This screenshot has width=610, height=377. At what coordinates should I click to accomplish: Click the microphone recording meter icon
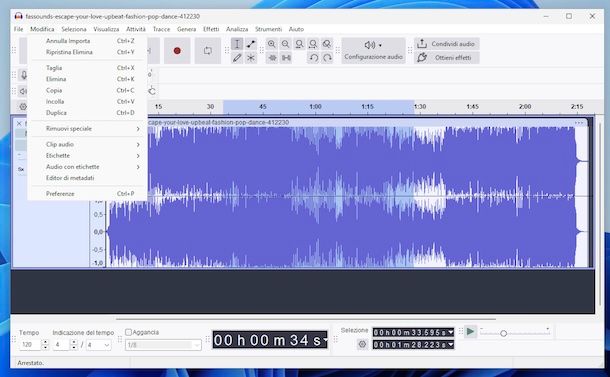point(24,75)
